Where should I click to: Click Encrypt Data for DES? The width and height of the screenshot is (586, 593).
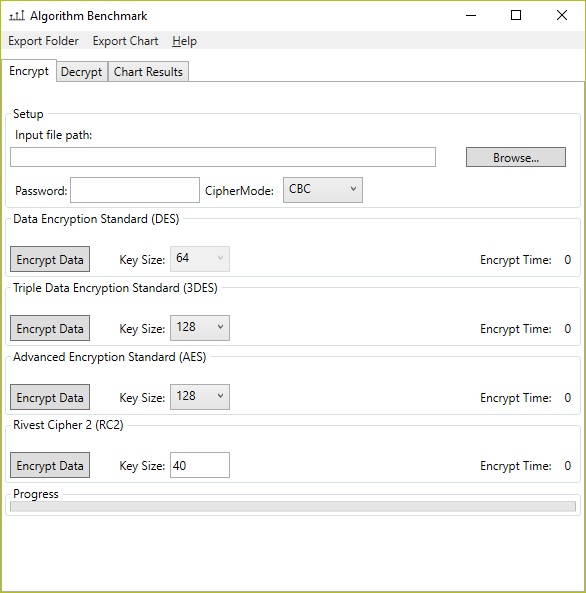pos(50,259)
